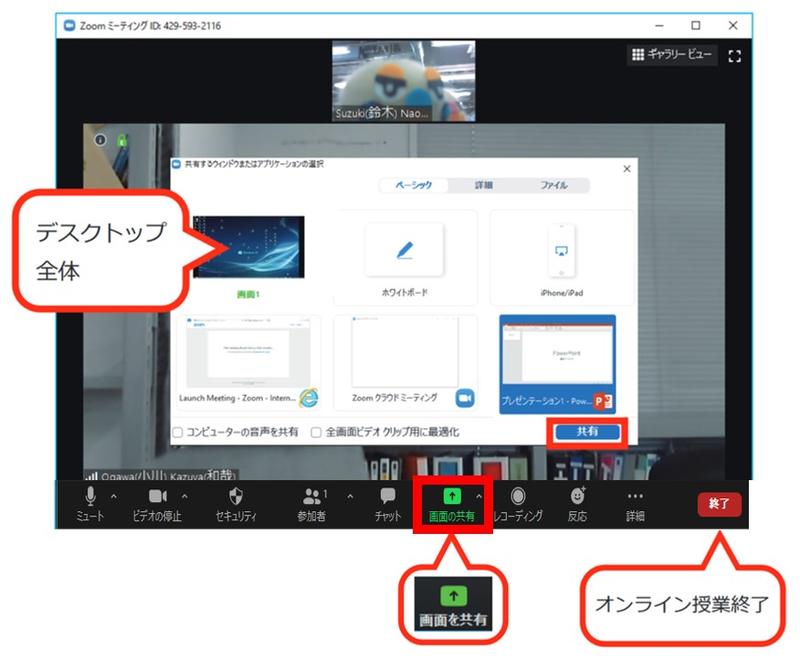Minimize the Zoom meeting window
The height and width of the screenshot is (659, 800).
(659, 26)
